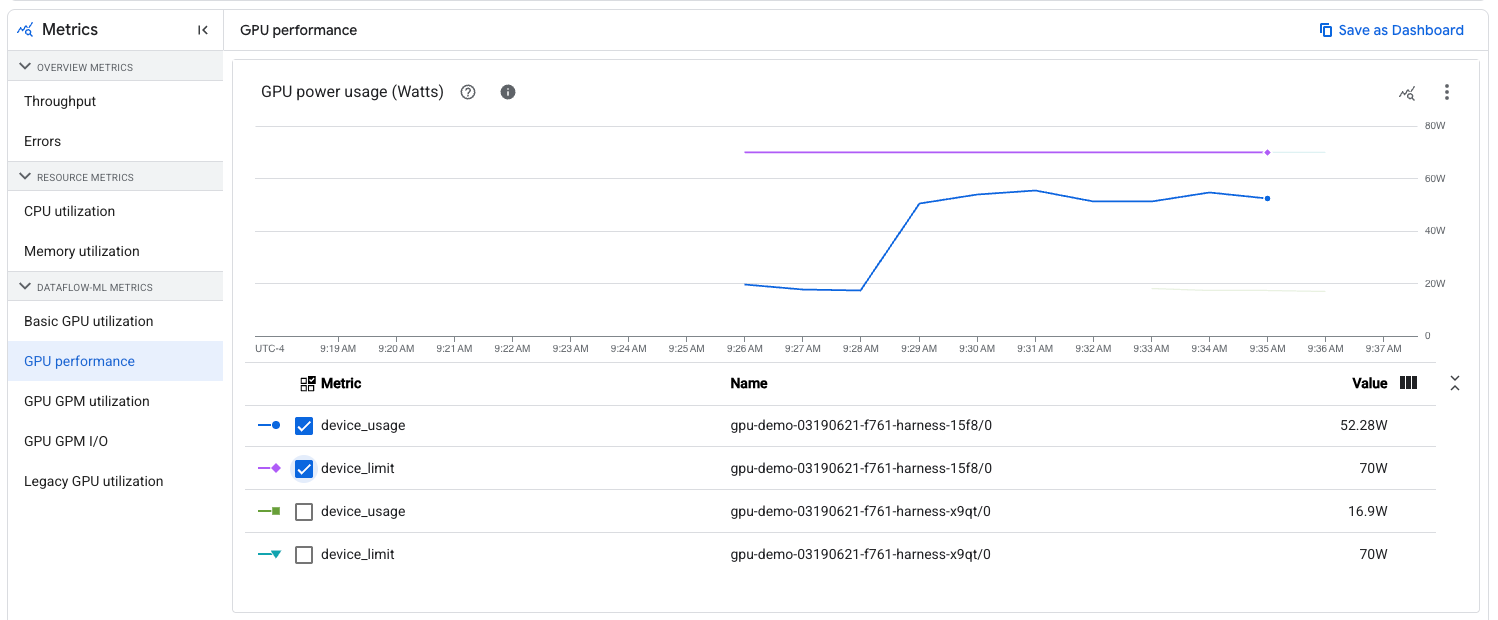The width and height of the screenshot is (1498, 620).
Task: Collapse the OVERVIEW METRICS section
Action: pos(24,66)
